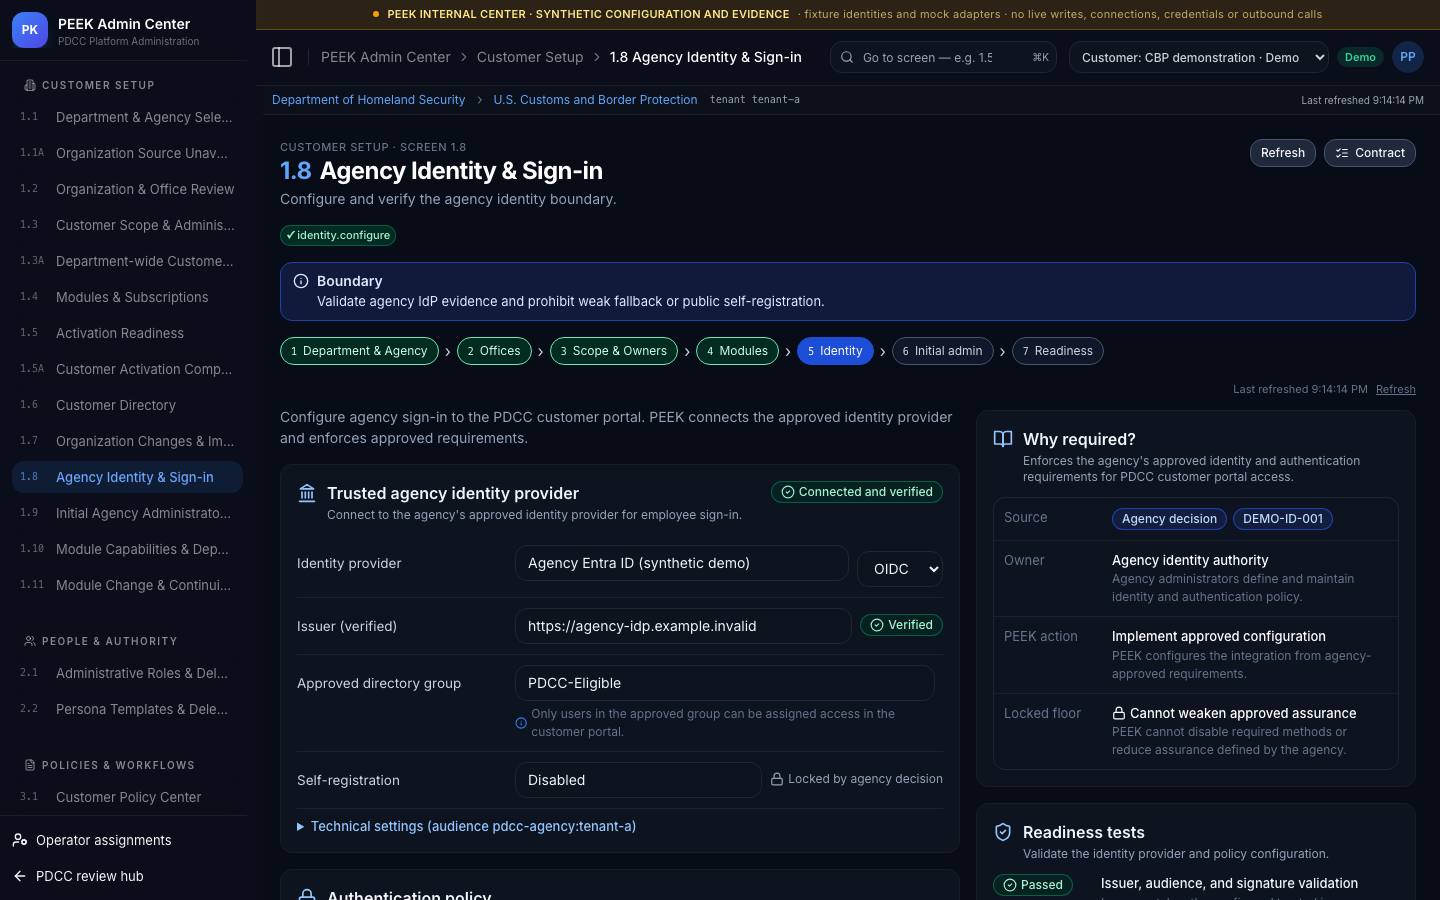Open the Self-registration Disabled selector
This screenshot has width=1440, height=900.
[x=638, y=780]
